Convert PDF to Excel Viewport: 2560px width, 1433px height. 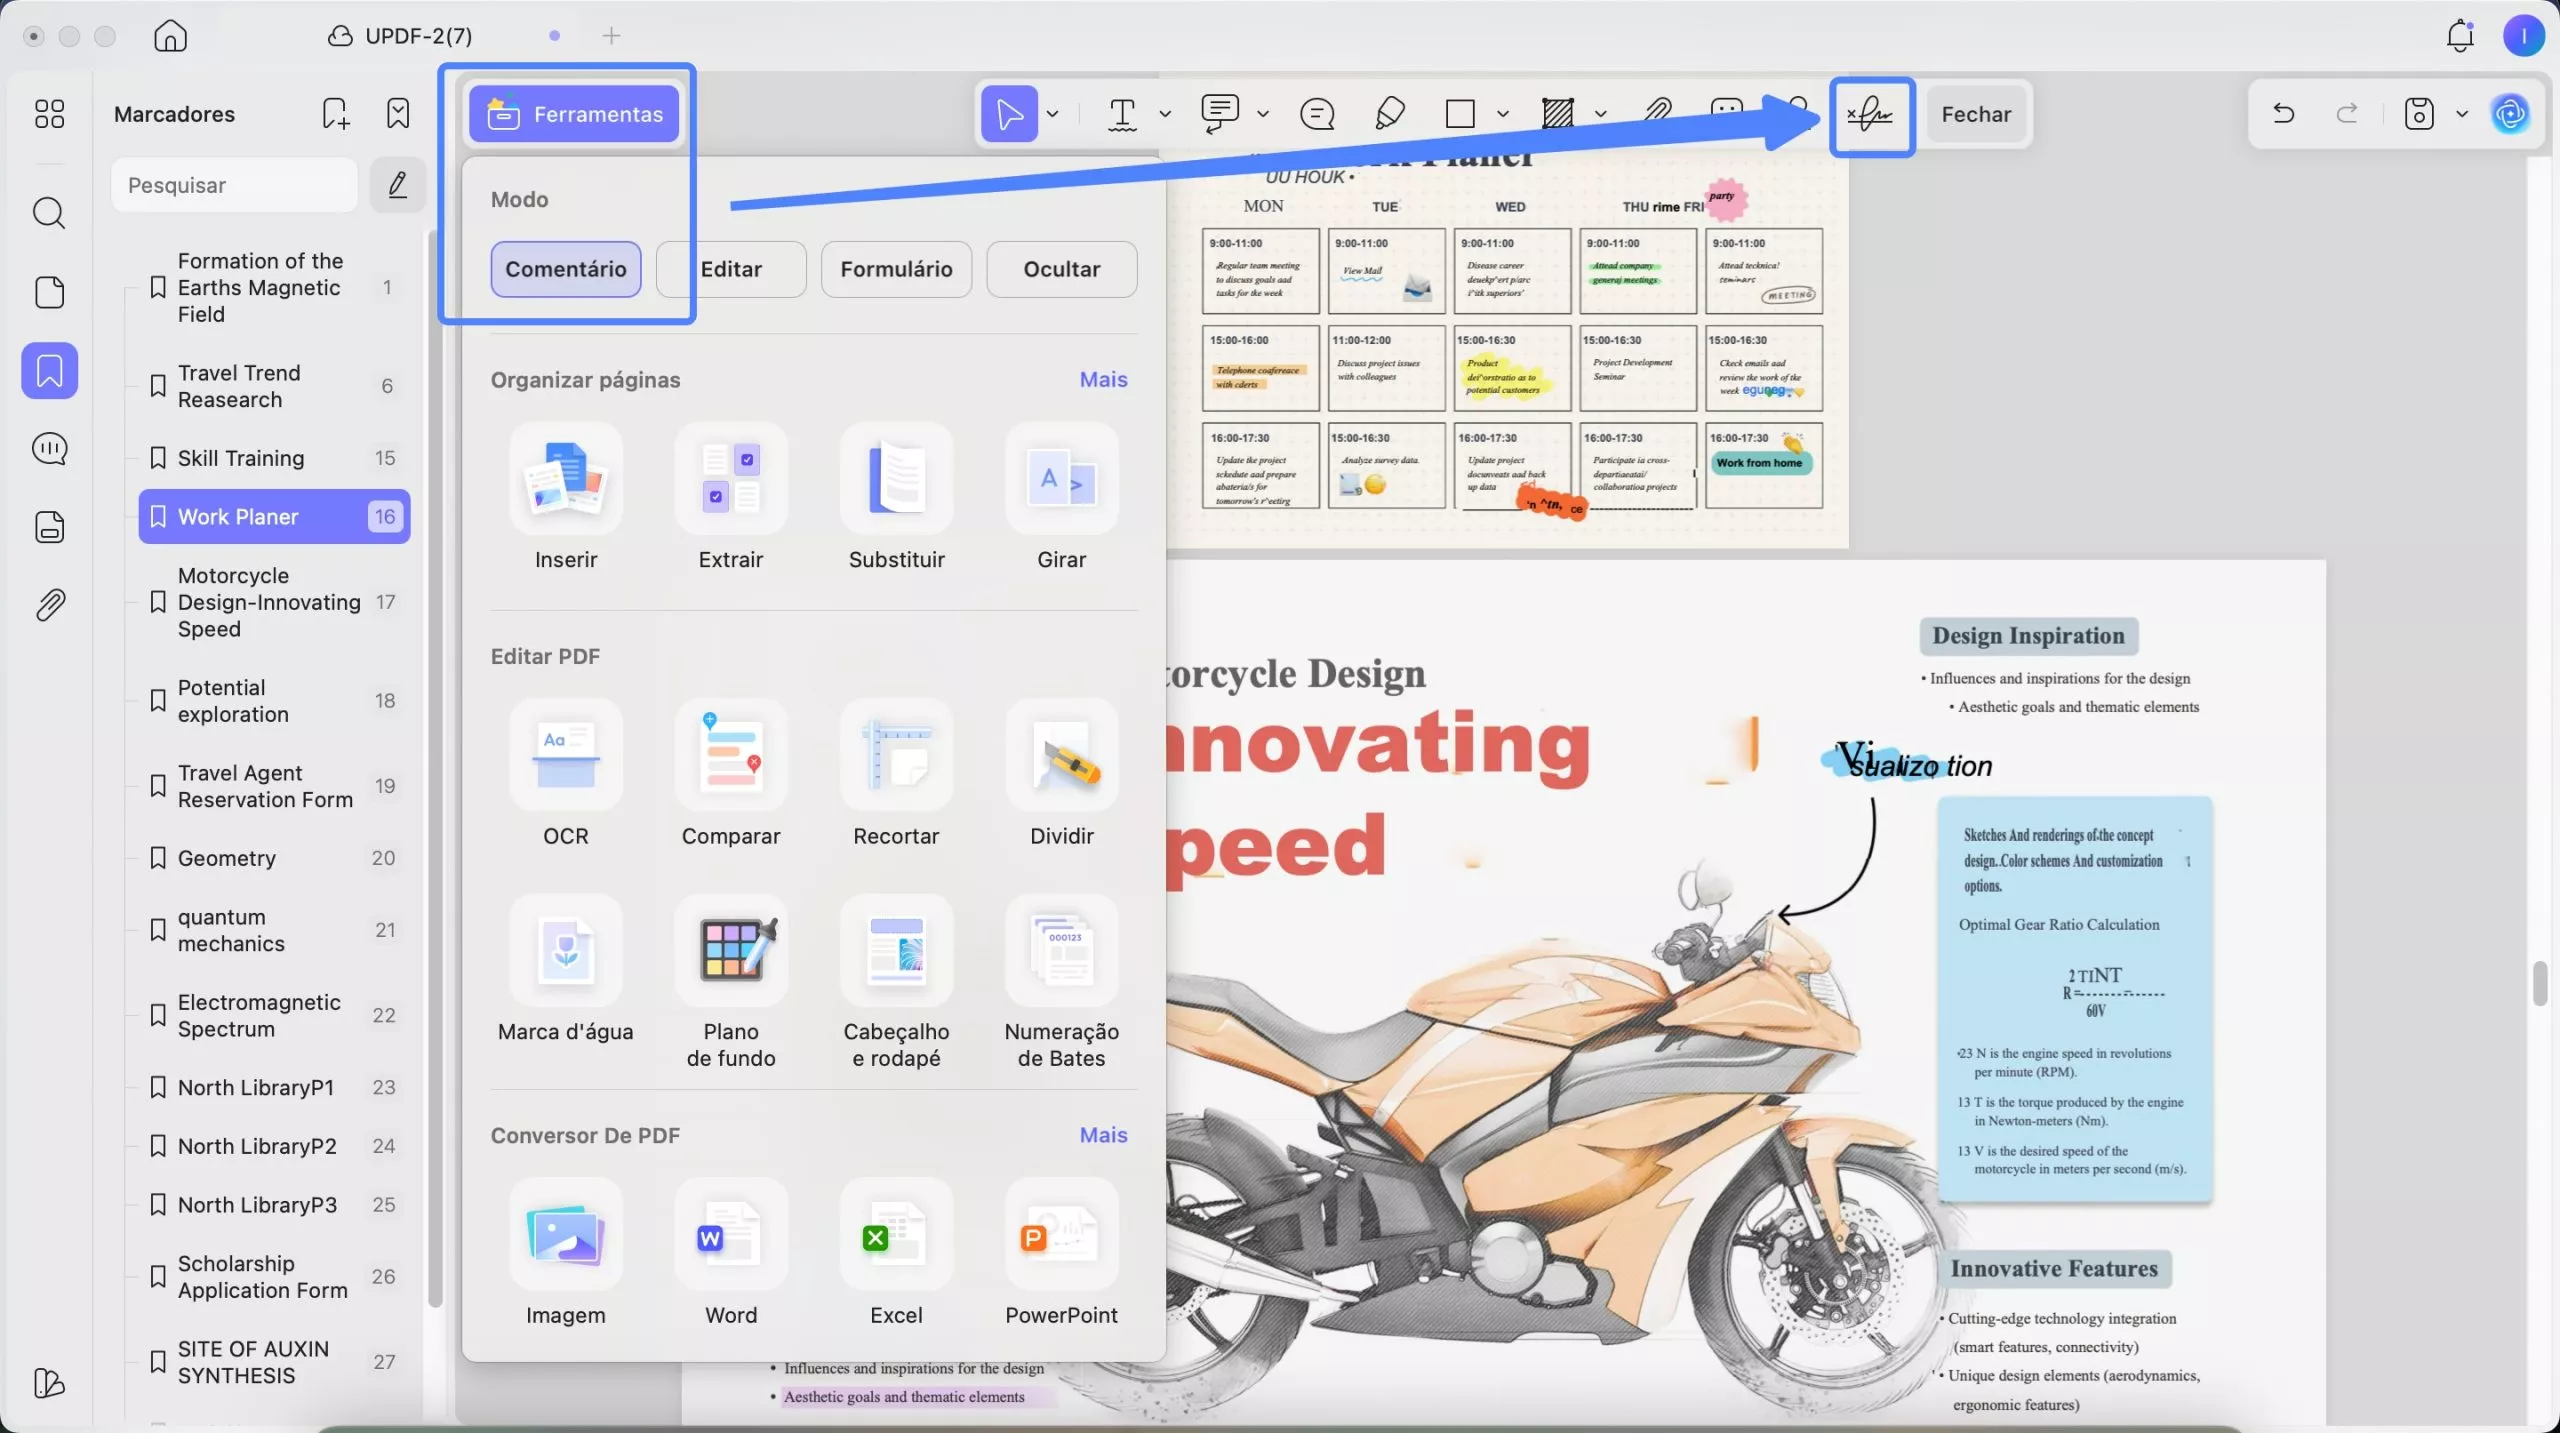tap(896, 1254)
